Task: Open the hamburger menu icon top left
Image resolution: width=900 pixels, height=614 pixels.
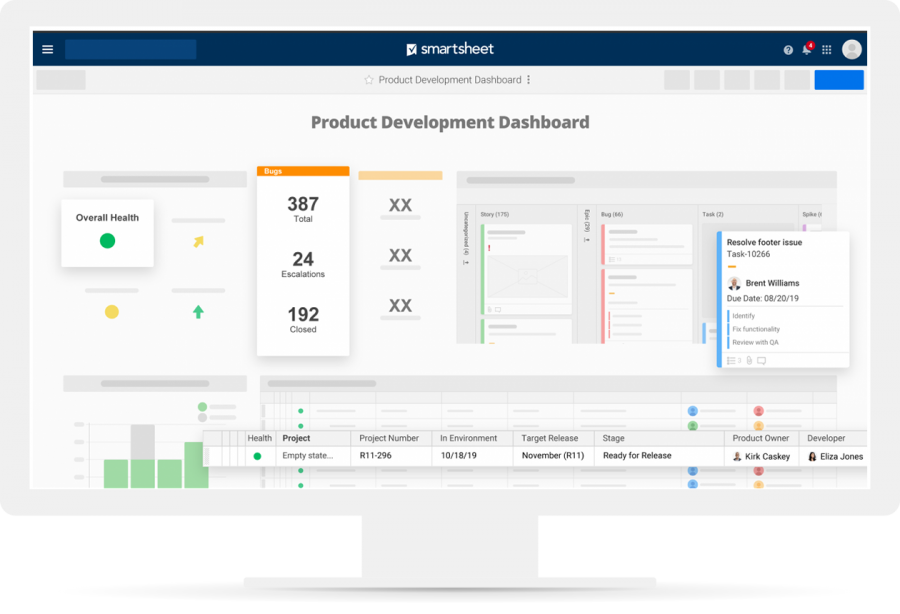Action: [x=47, y=48]
